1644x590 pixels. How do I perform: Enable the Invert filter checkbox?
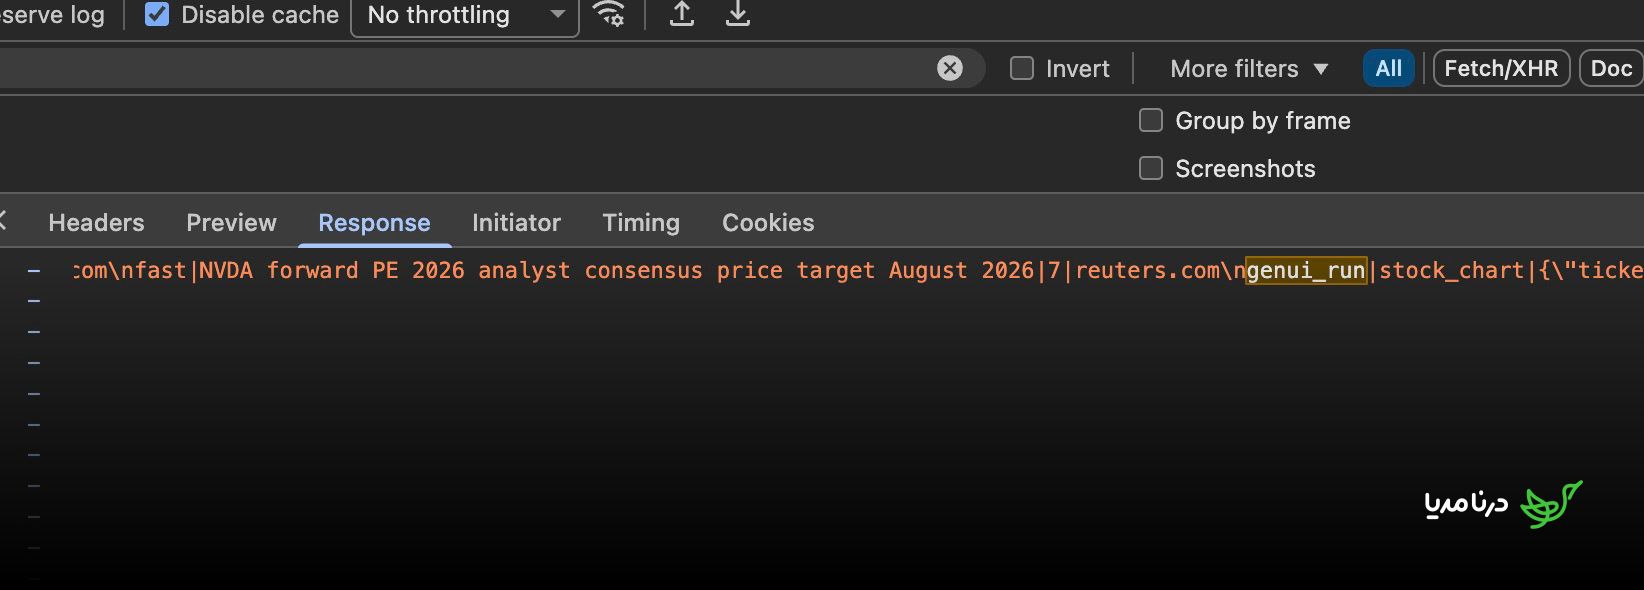tap(1022, 68)
